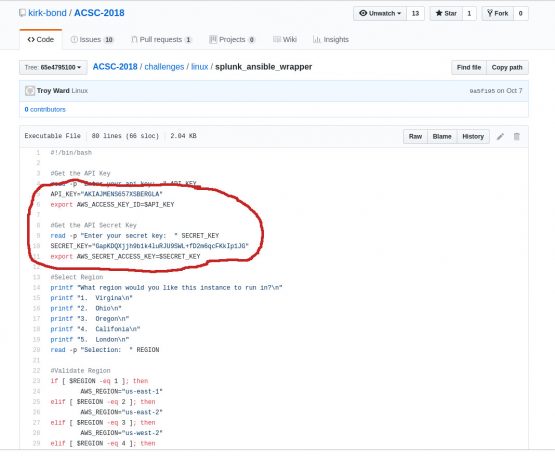
Task: Click the stargazers count 1
Action: click(469, 13)
